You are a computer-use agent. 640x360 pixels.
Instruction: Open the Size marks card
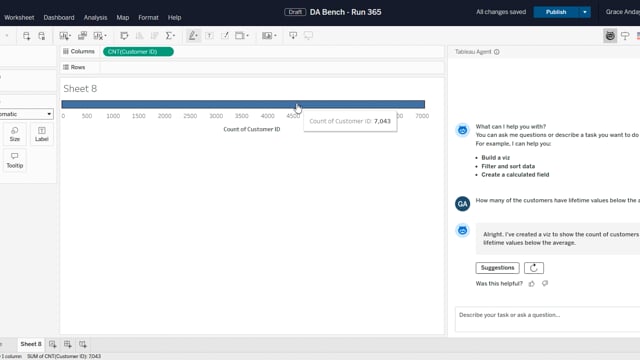[15, 134]
